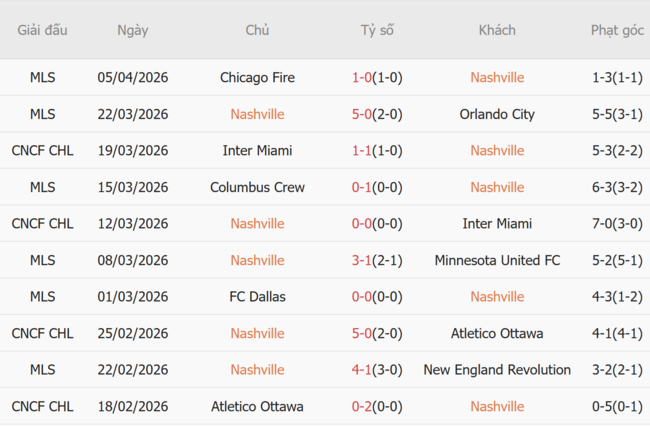Select the Columbus Crew team link

click(257, 187)
